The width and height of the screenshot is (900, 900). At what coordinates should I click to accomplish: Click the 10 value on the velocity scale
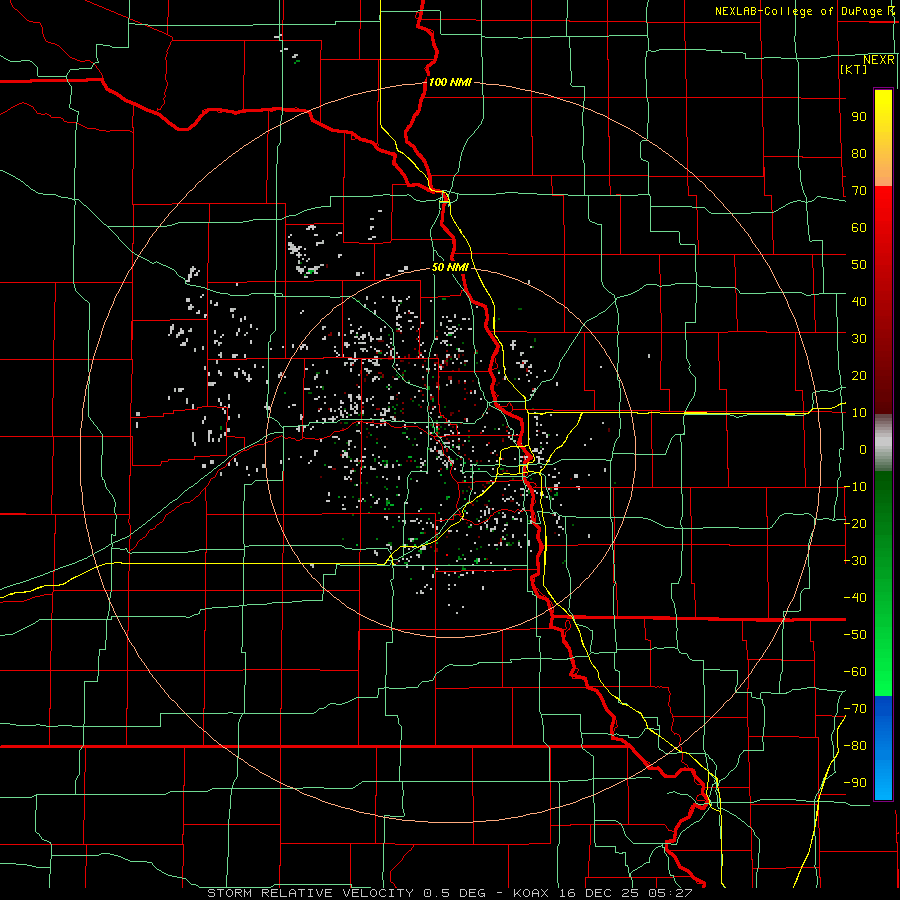click(859, 413)
